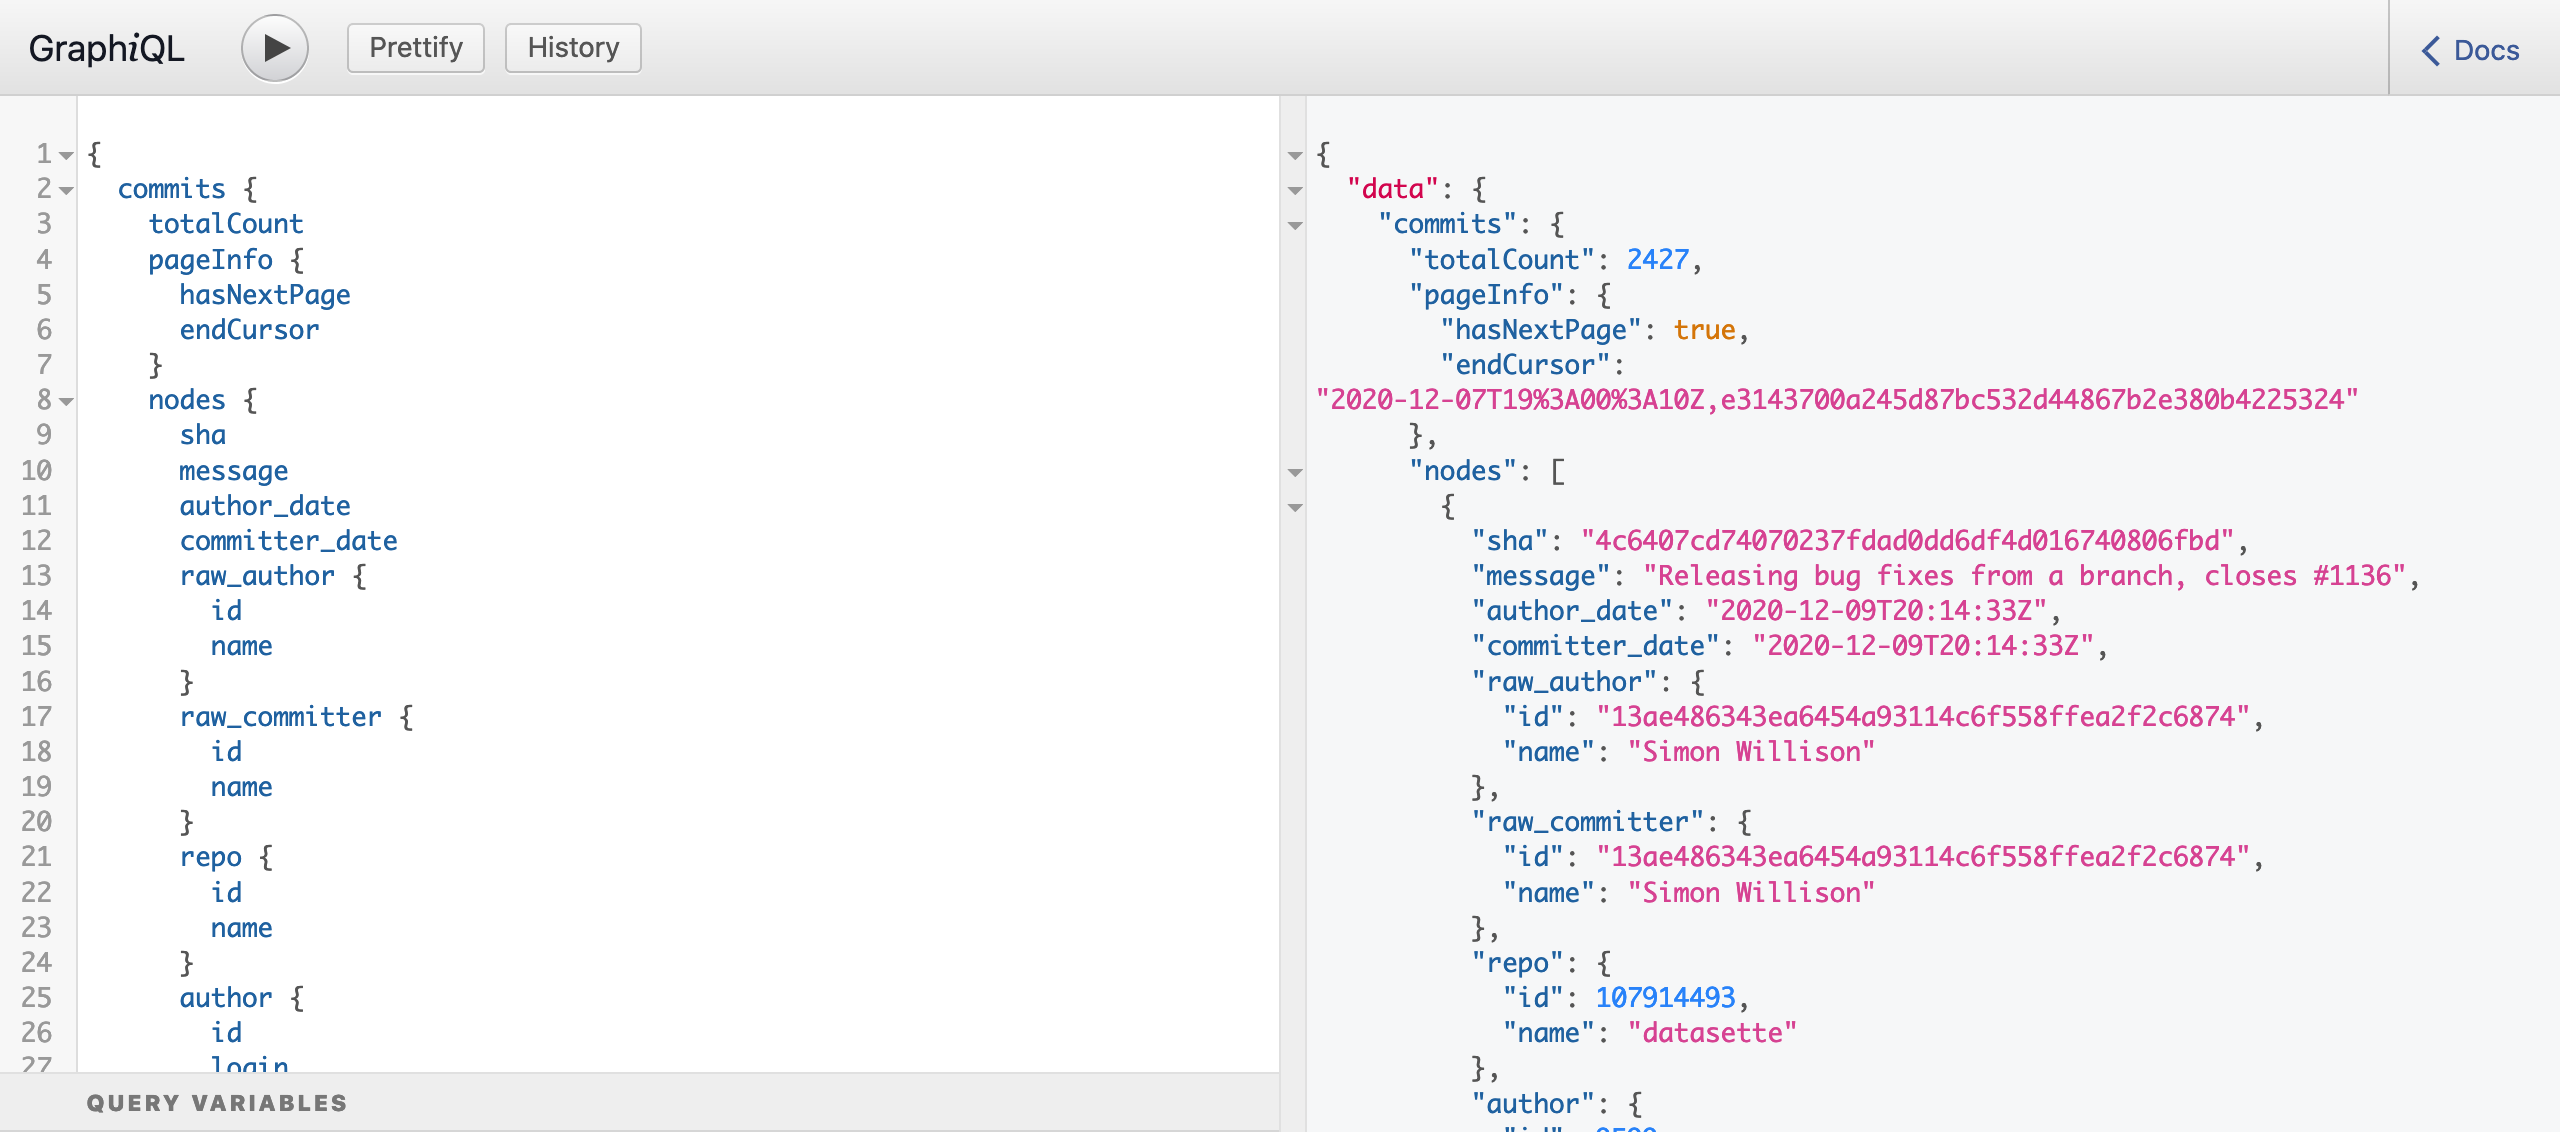This screenshot has height=1132, width=2560.
Task: Fold the first node object in results
Action: pos(1295,507)
